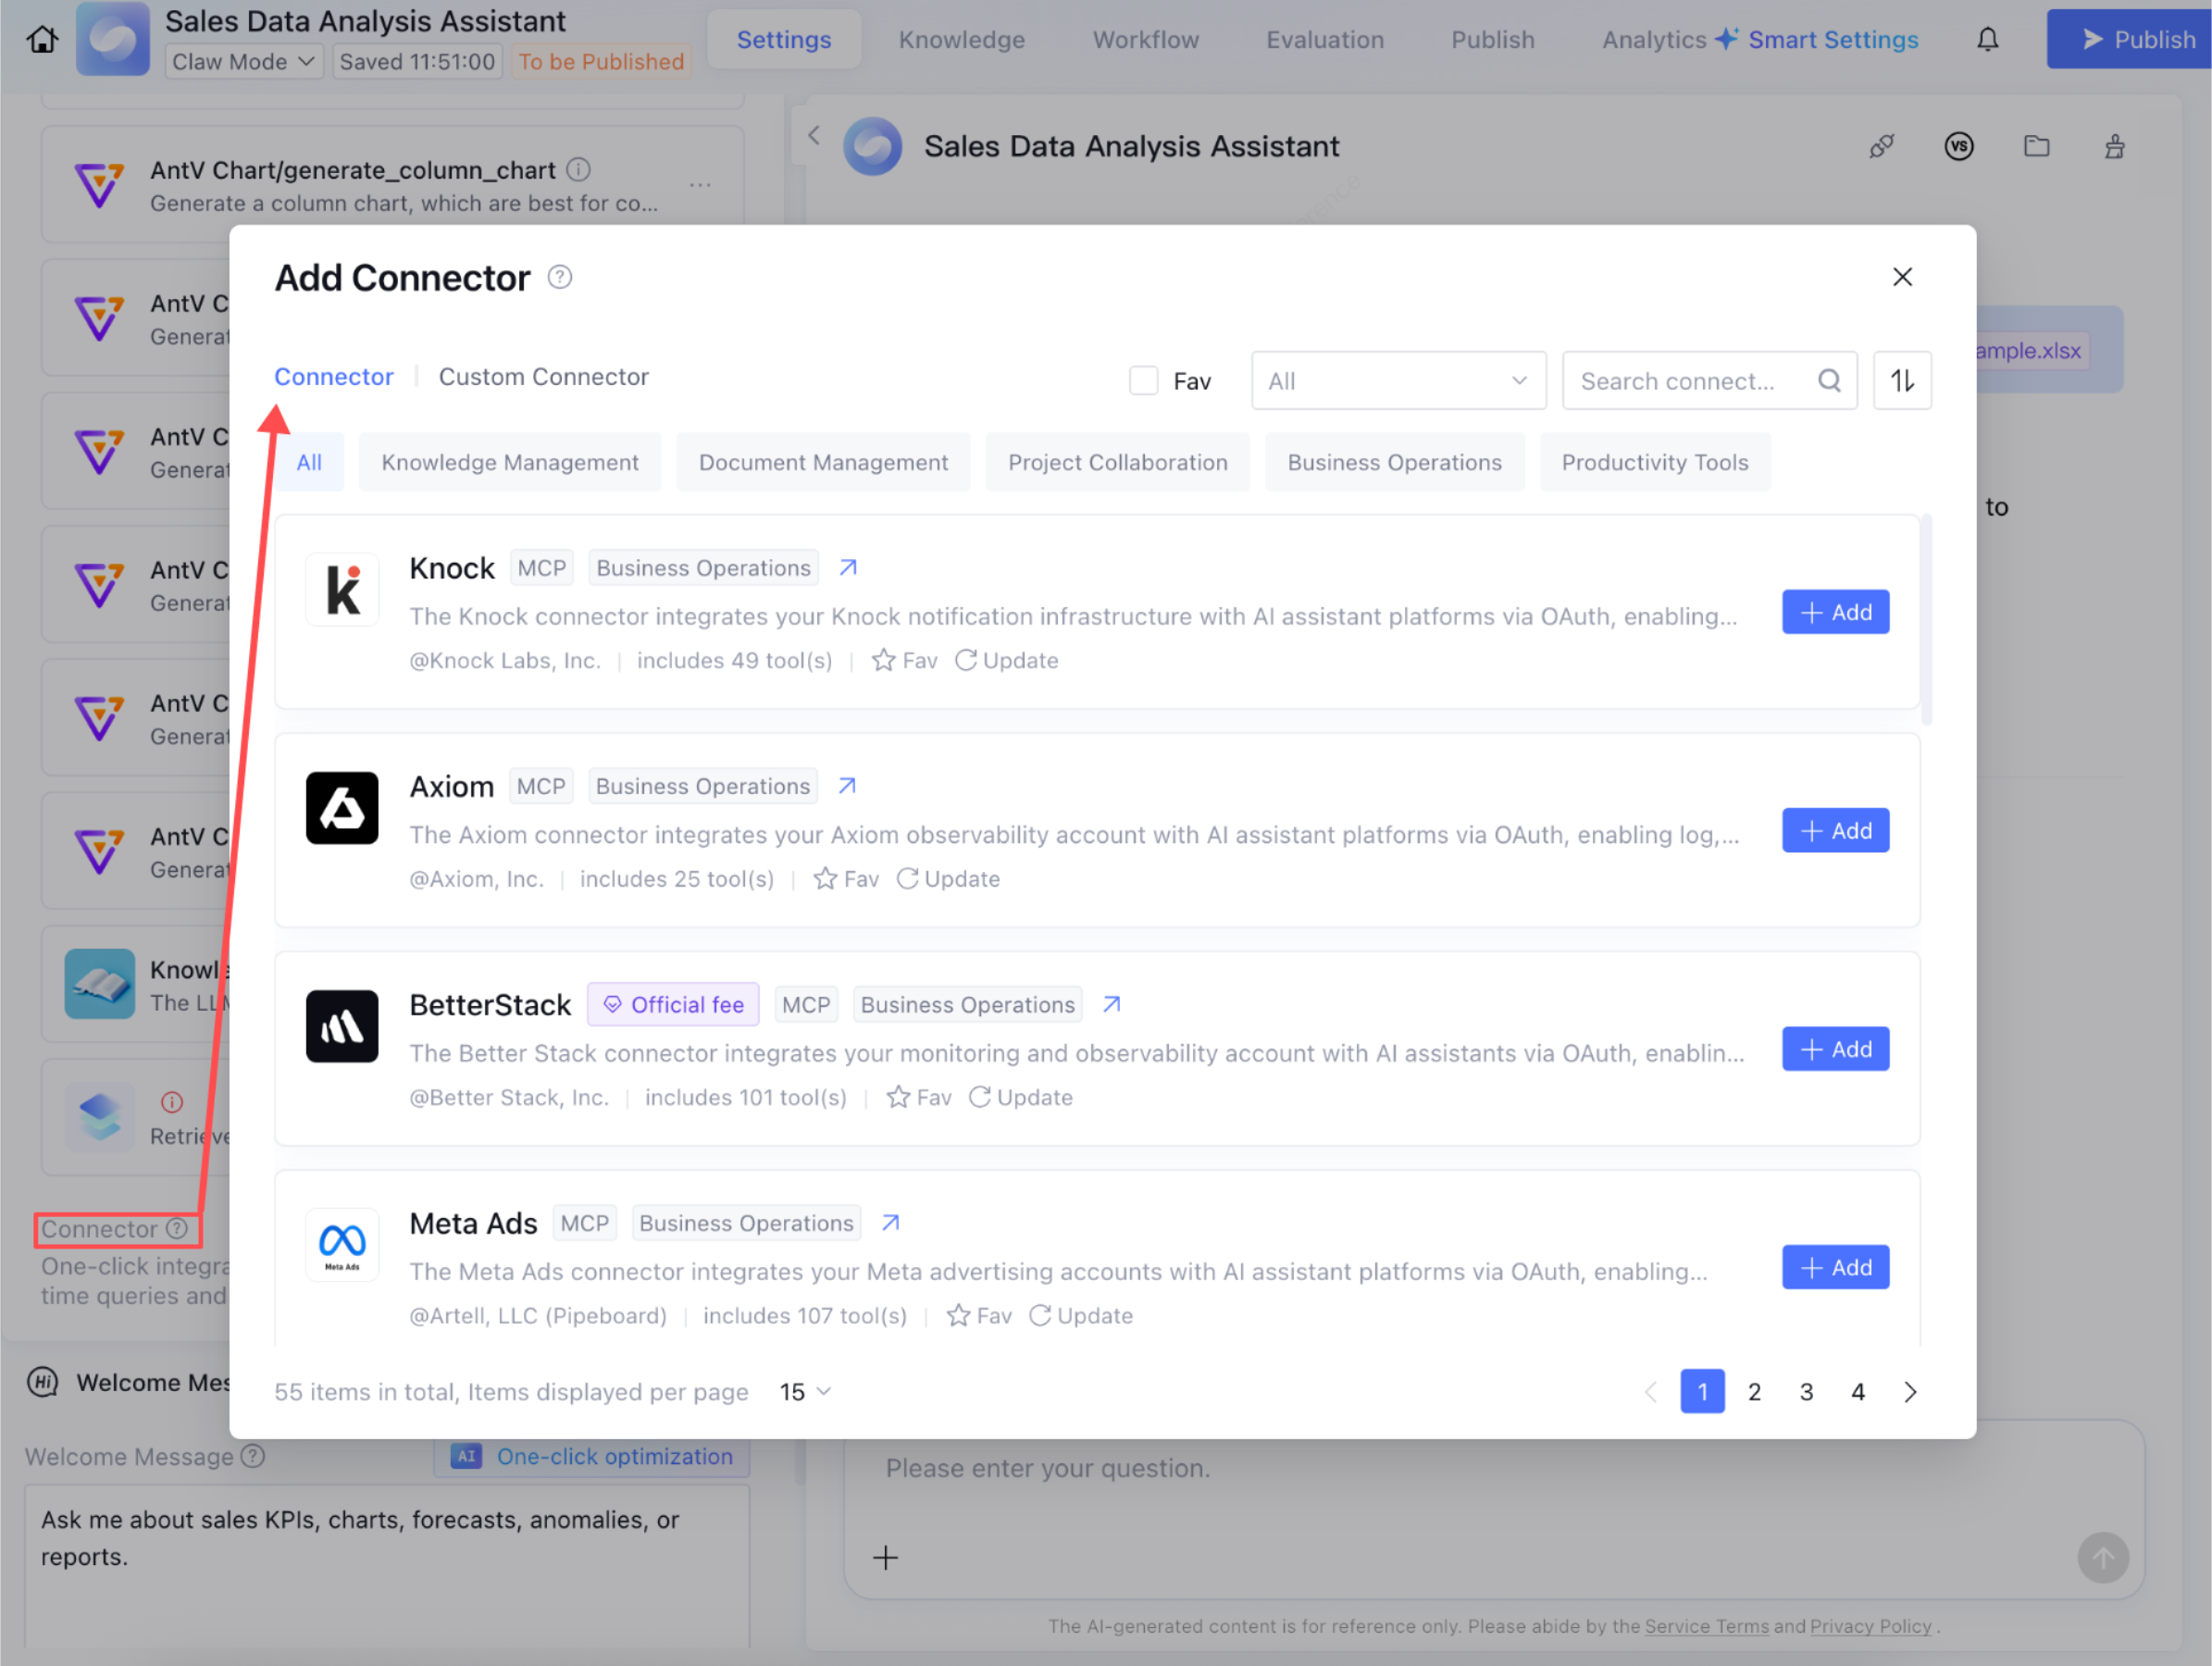Open the Knowledge top navigation tab
This screenshot has height=1666, width=2212.
[961, 39]
